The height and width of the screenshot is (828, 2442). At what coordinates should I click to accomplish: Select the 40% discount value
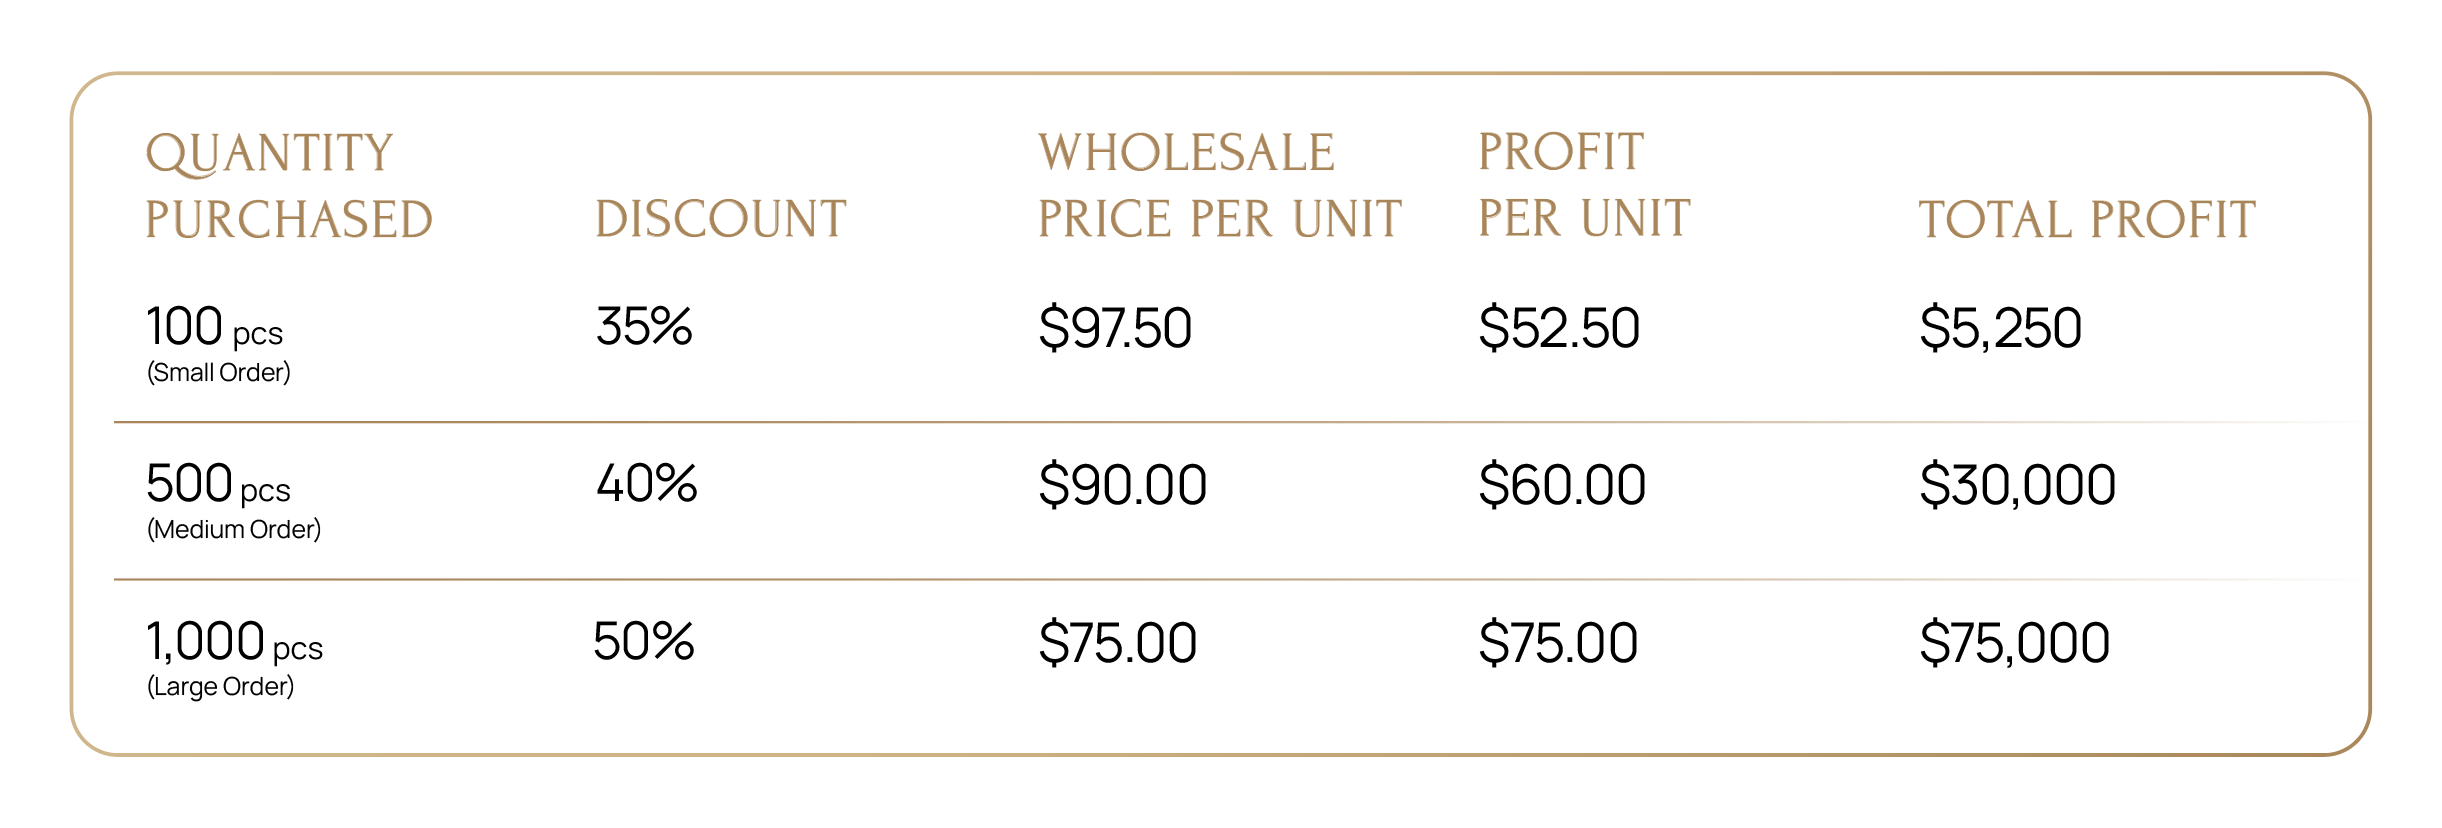[x=647, y=483]
